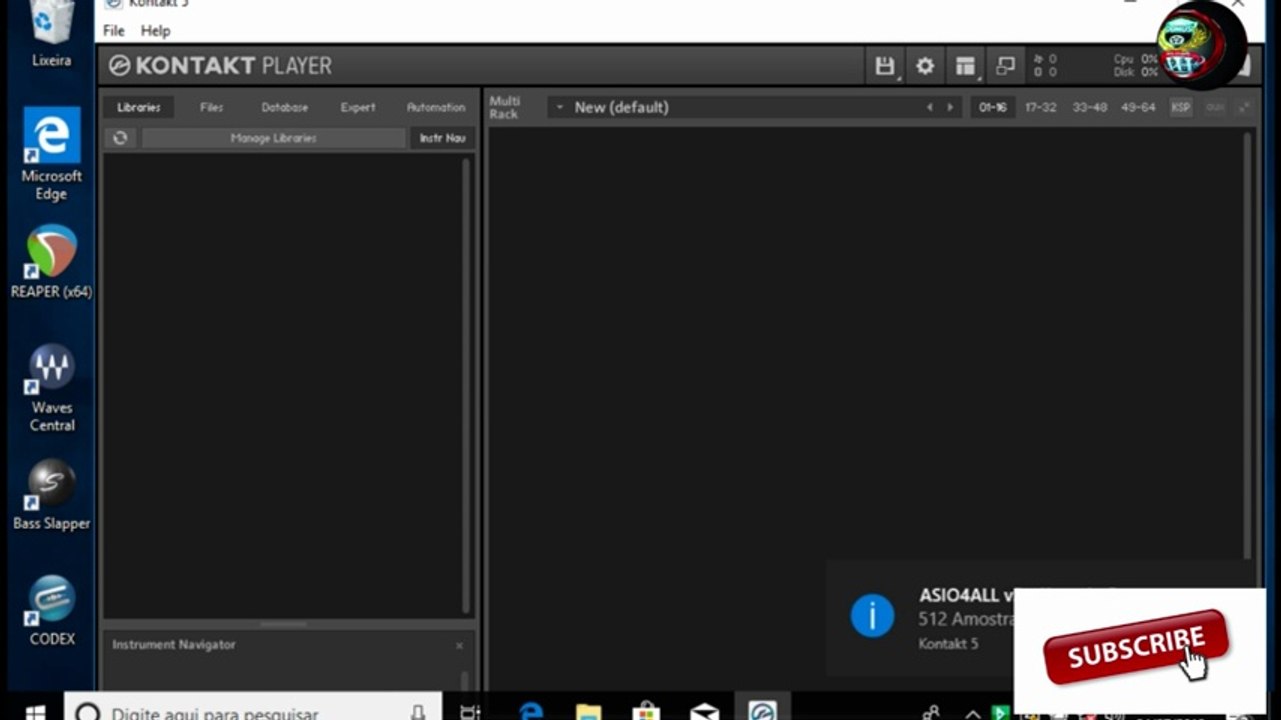This screenshot has height=720, width=1281.
Task: Switch to the Libraries tab
Action: click(138, 107)
